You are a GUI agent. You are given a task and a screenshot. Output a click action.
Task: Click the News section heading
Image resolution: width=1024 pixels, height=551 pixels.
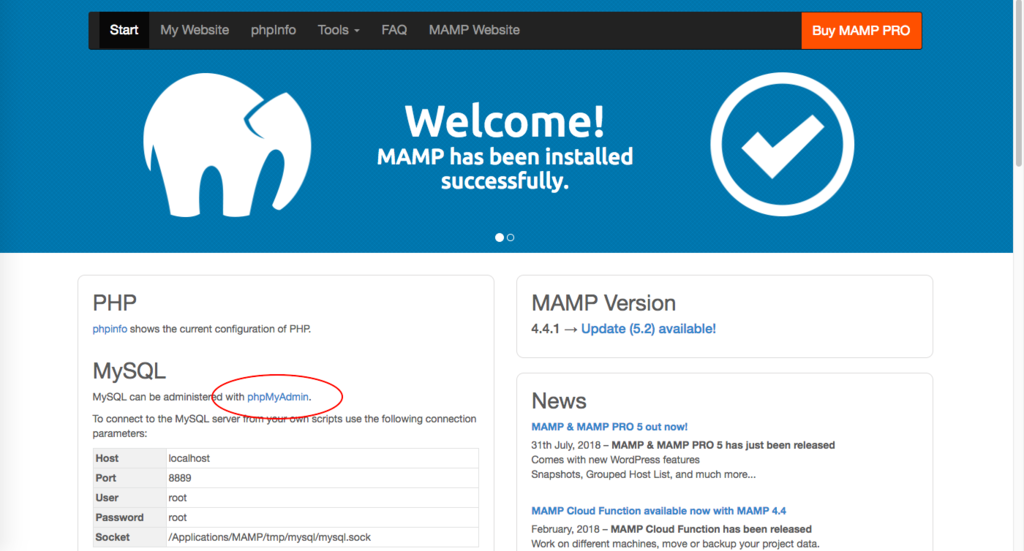[559, 401]
